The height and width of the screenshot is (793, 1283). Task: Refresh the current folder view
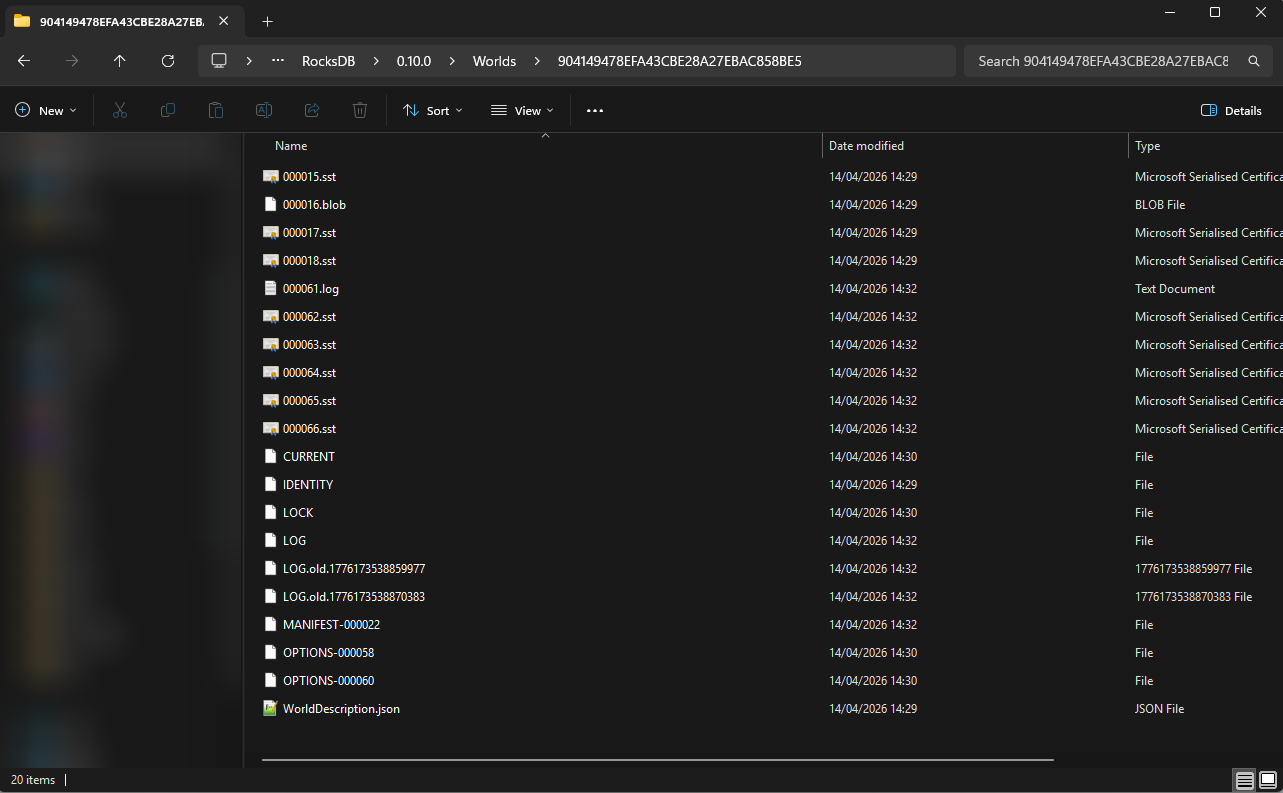click(x=168, y=61)
